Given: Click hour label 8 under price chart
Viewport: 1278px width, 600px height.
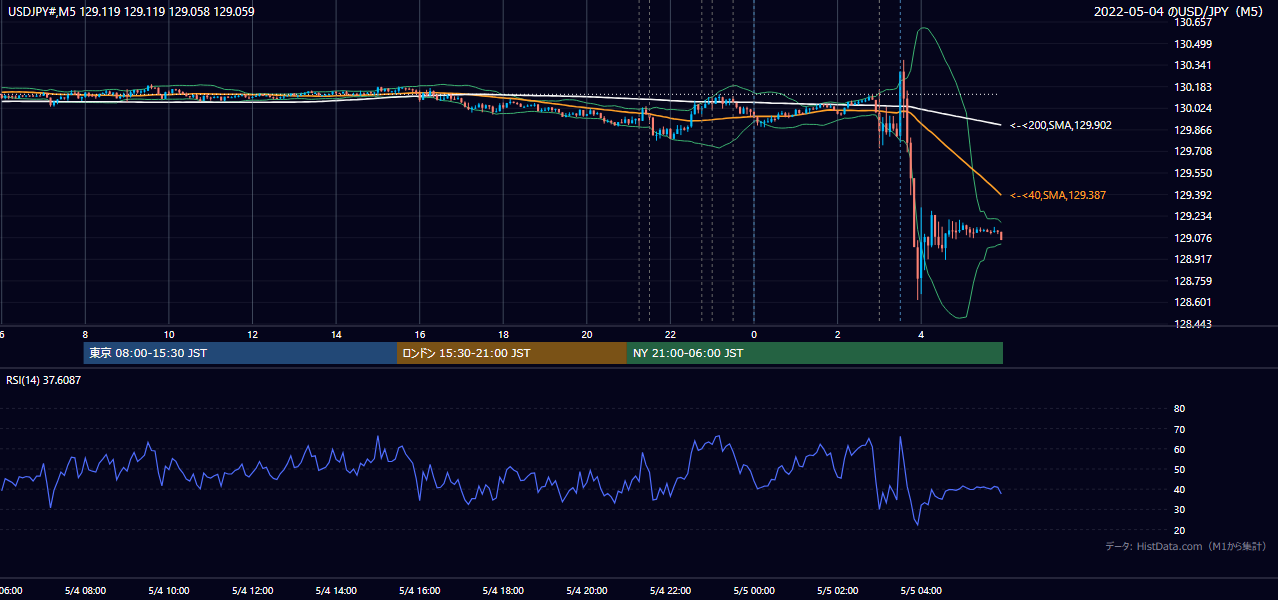Looking at the screenshot, I should pyautogui.click(x=85, y=334).
